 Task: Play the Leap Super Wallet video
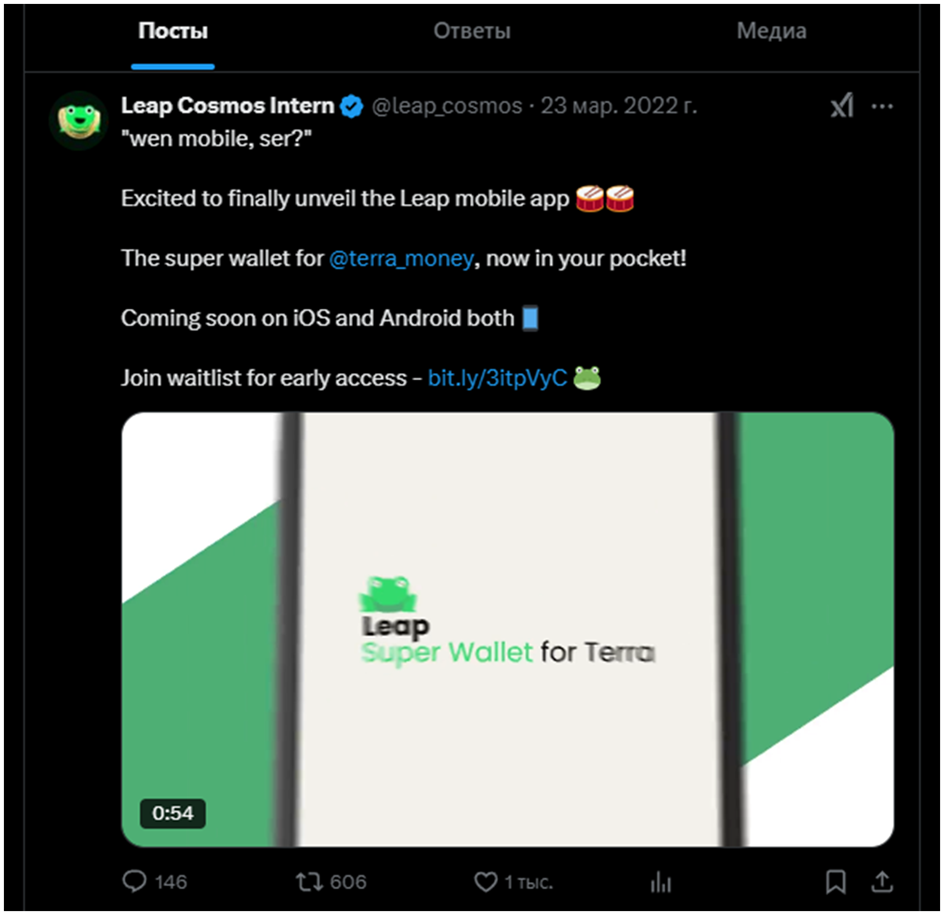508,630
